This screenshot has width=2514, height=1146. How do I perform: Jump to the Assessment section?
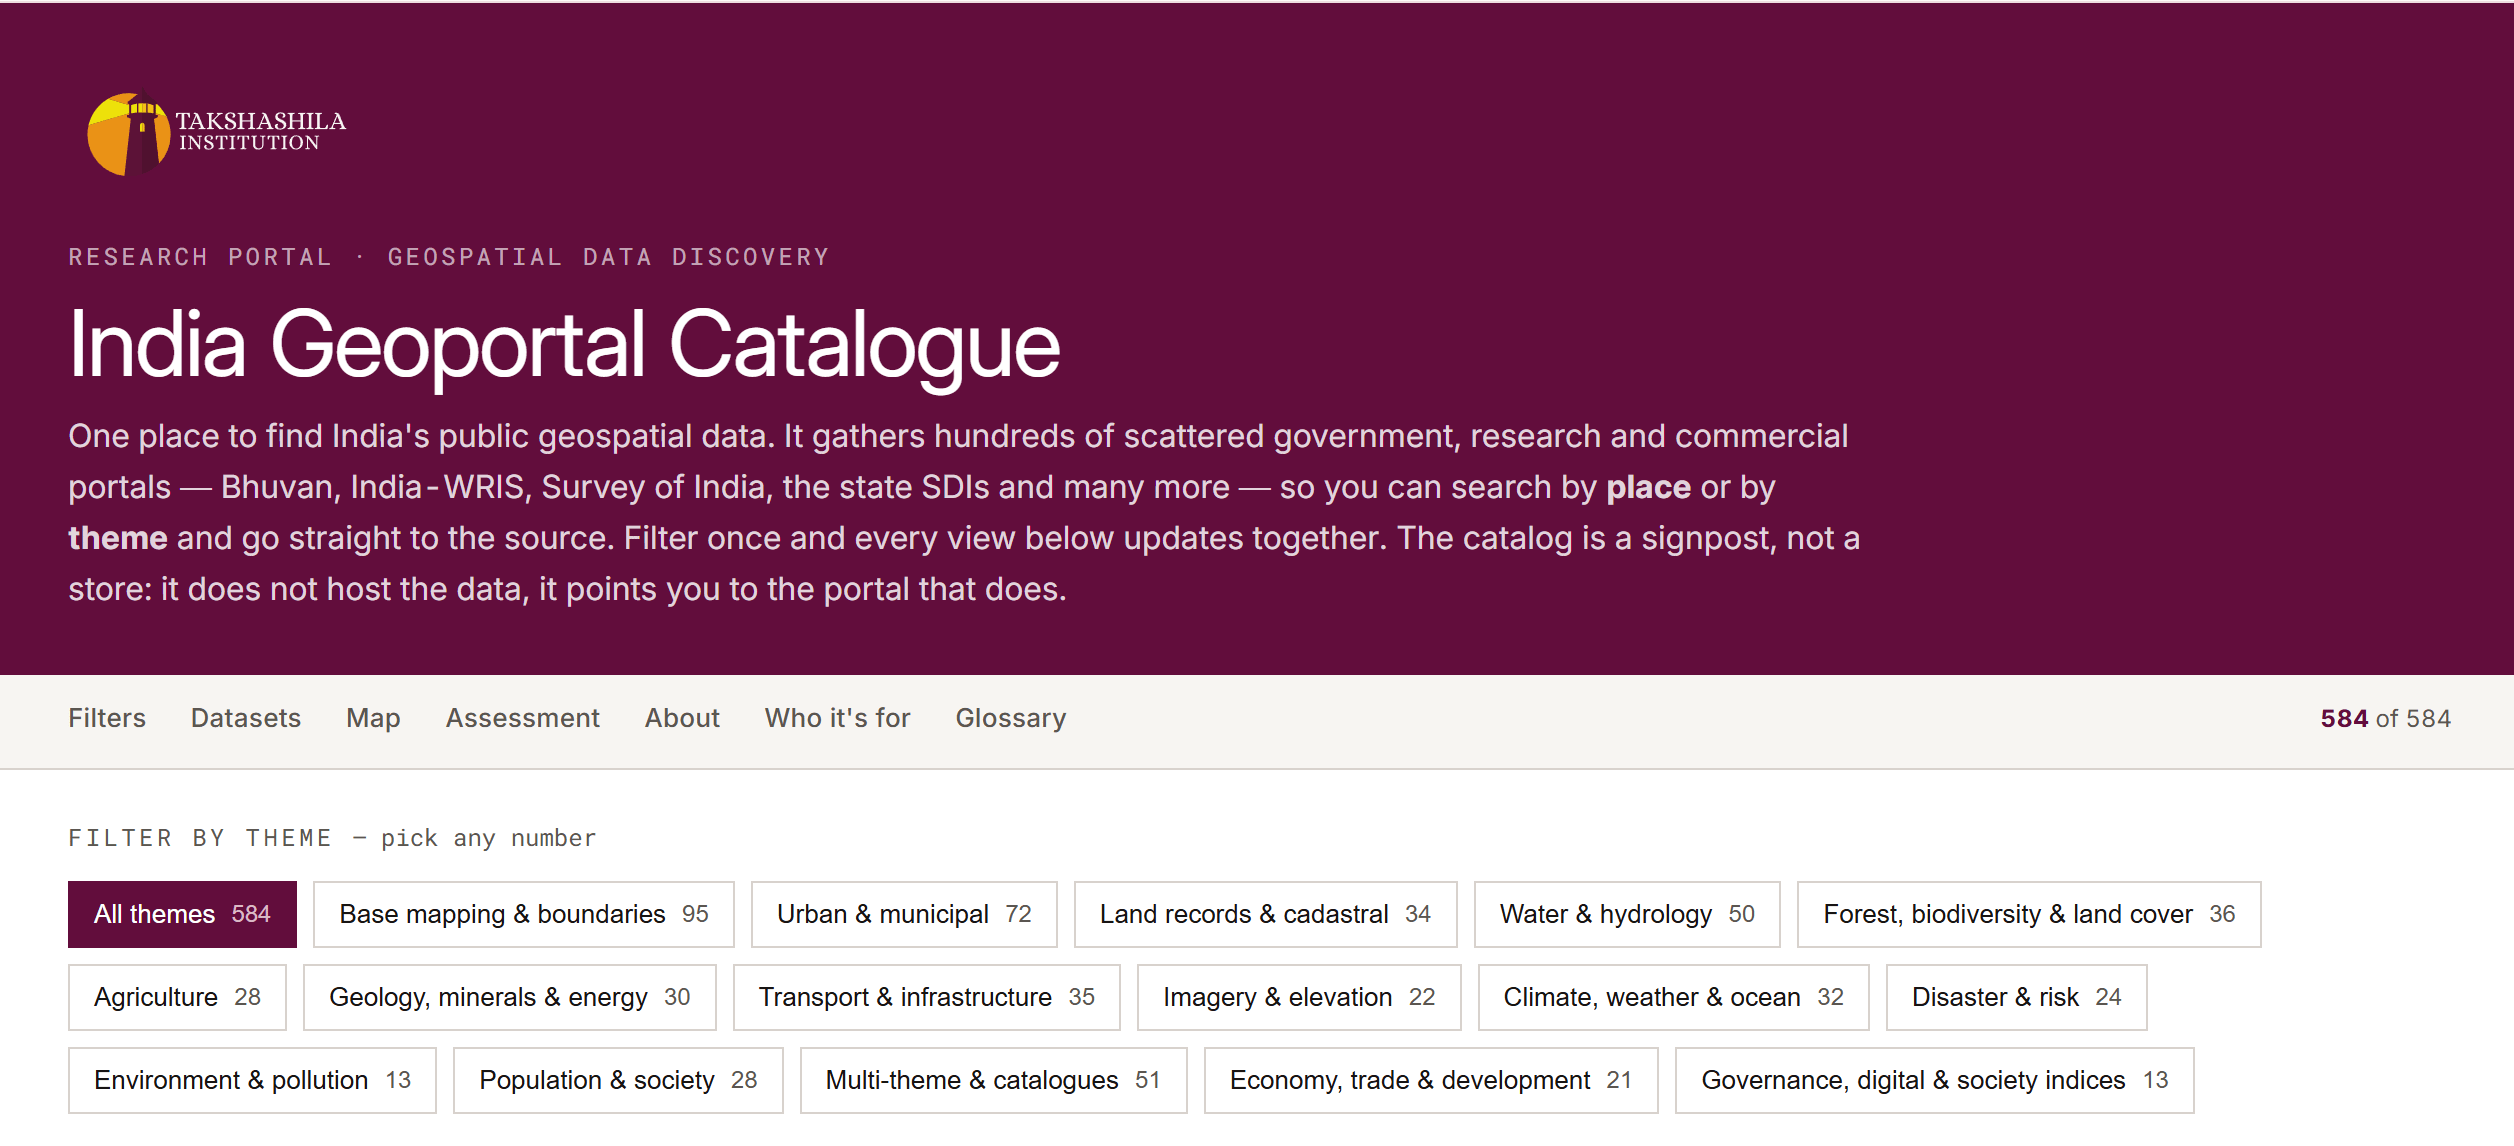coord(523,718)
